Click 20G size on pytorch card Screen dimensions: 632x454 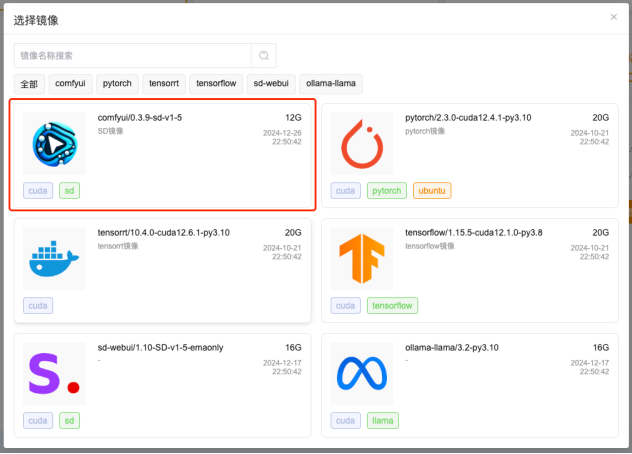pyautogui.click(x=601, y=118)
